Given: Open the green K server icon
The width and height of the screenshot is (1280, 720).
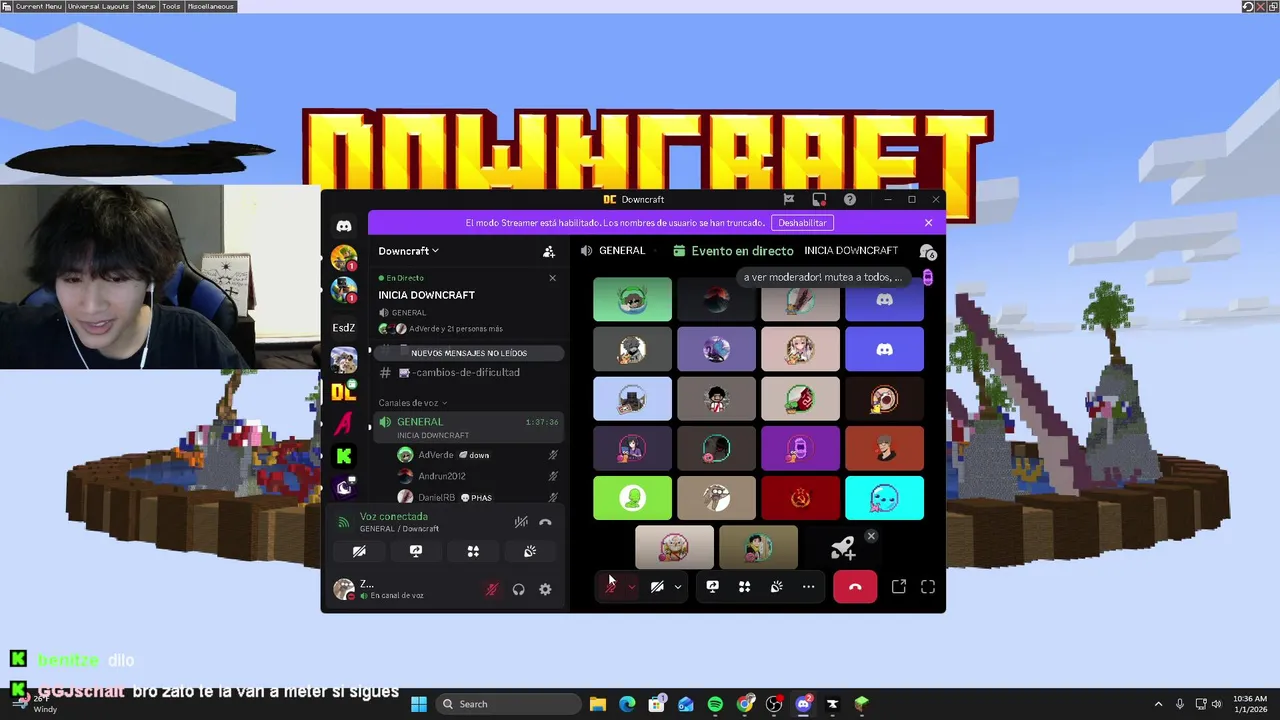Looking at the screenshot, I should coord(344,456).
